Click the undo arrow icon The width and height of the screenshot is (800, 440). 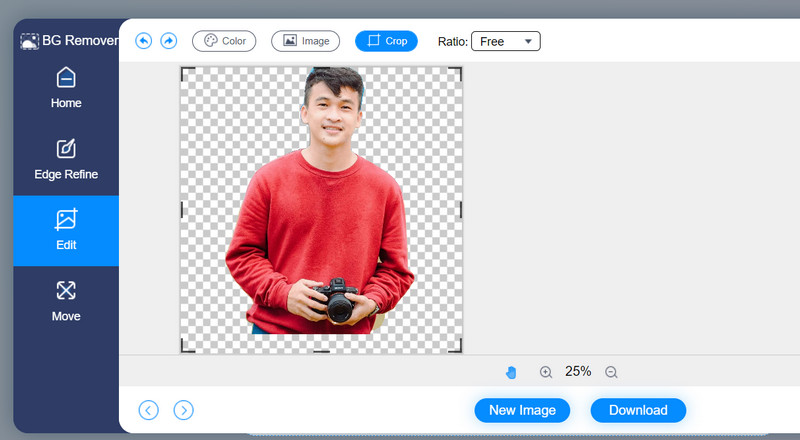tap(144, 41)
